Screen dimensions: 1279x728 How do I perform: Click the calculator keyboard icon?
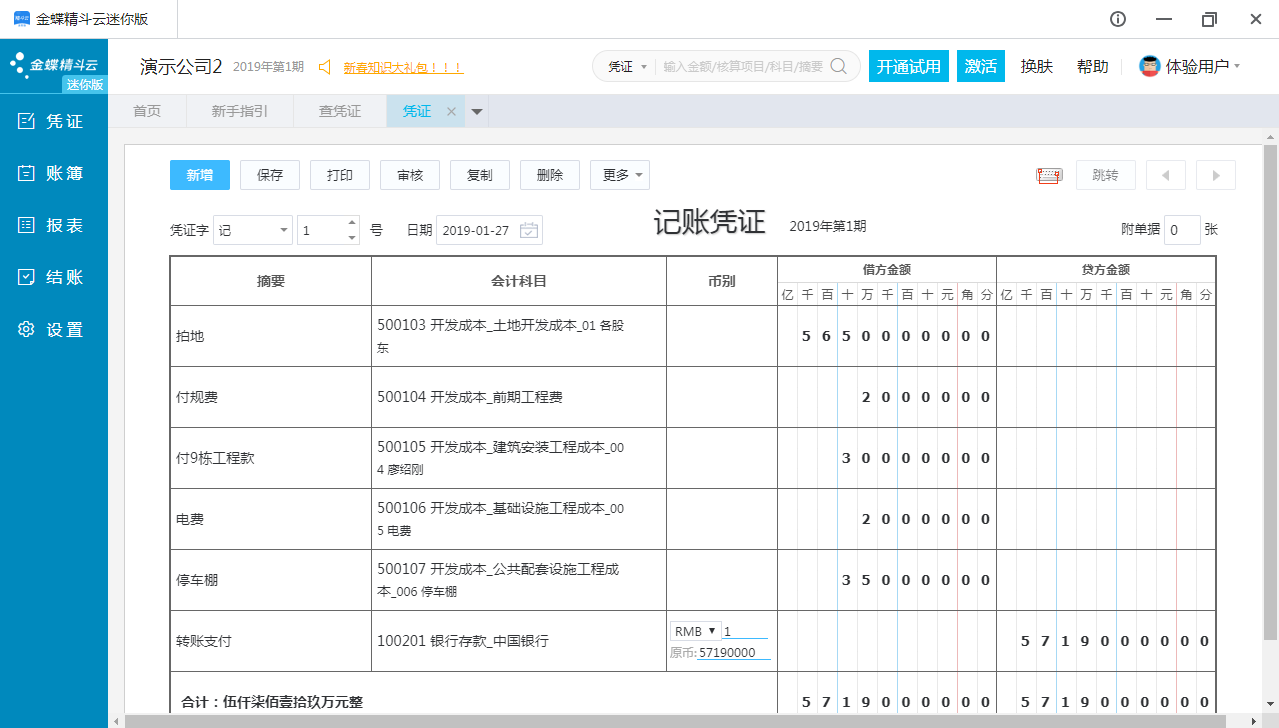[1049, 176]
